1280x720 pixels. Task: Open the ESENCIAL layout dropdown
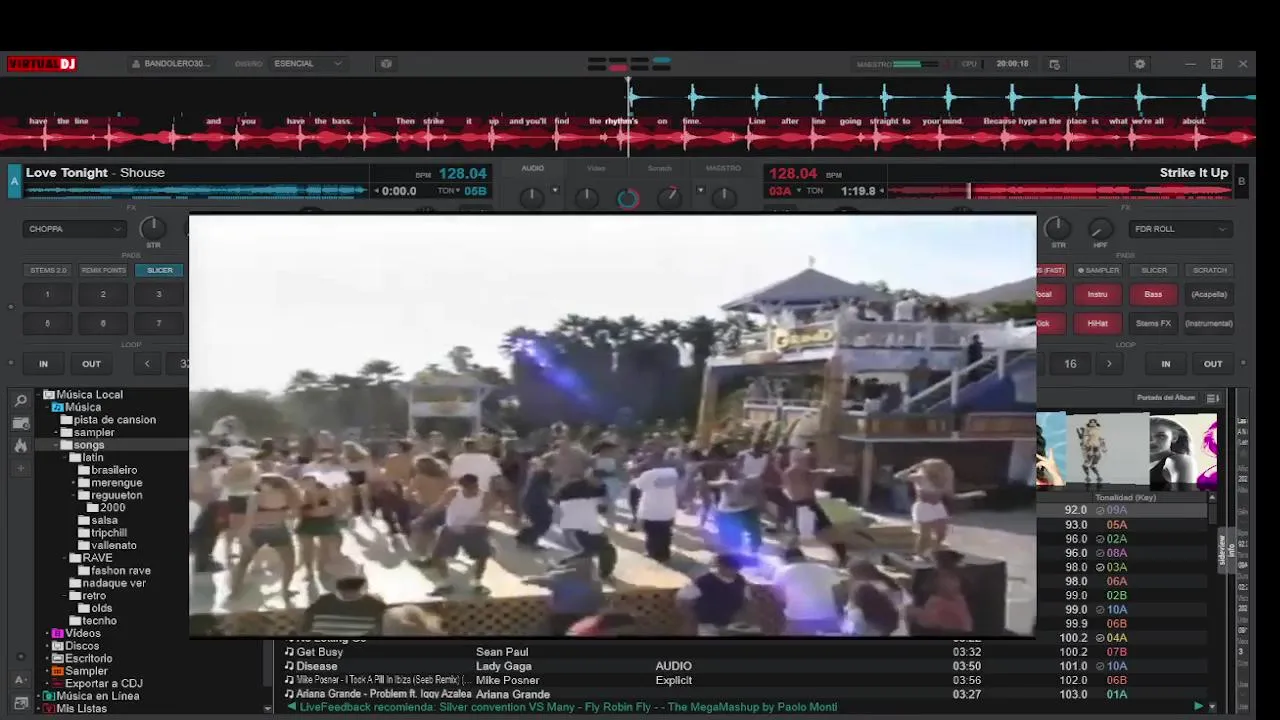click(x=308, y=64)
